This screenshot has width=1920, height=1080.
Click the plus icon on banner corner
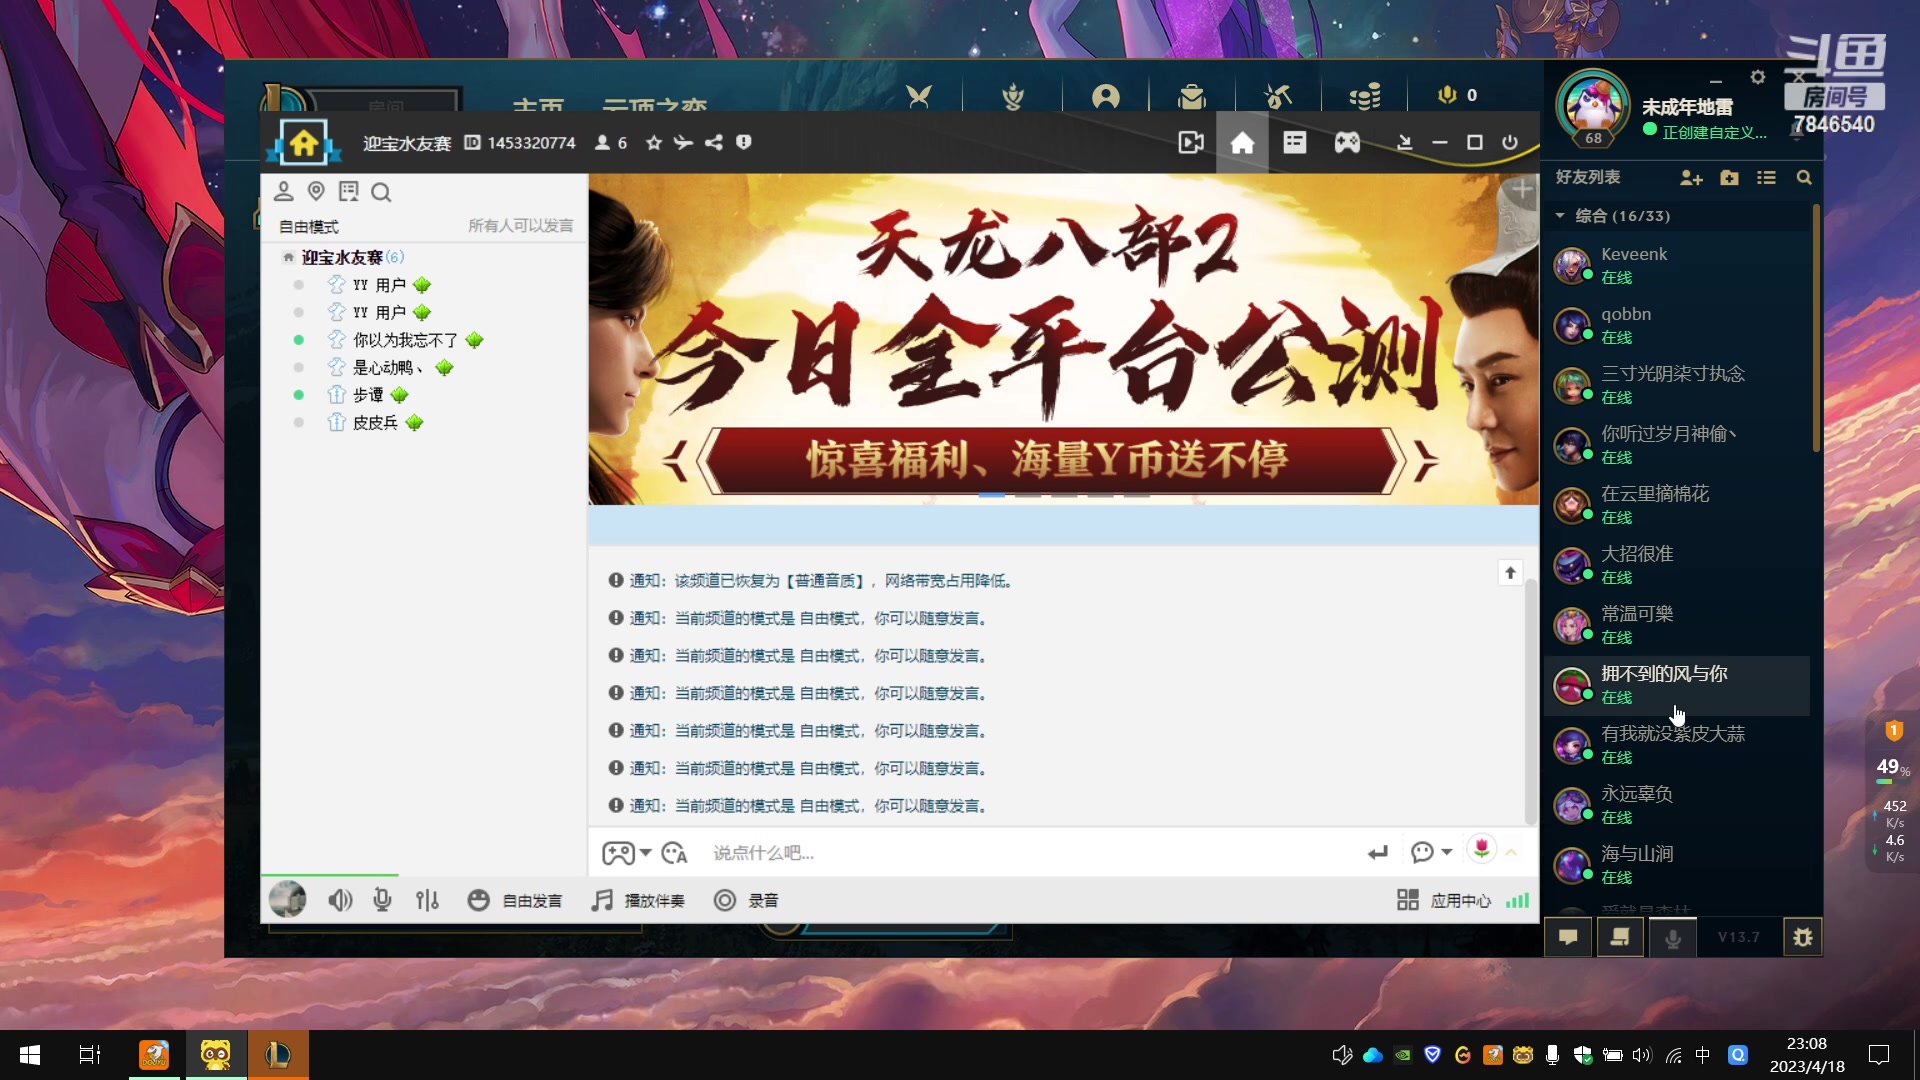point(1522,189)
